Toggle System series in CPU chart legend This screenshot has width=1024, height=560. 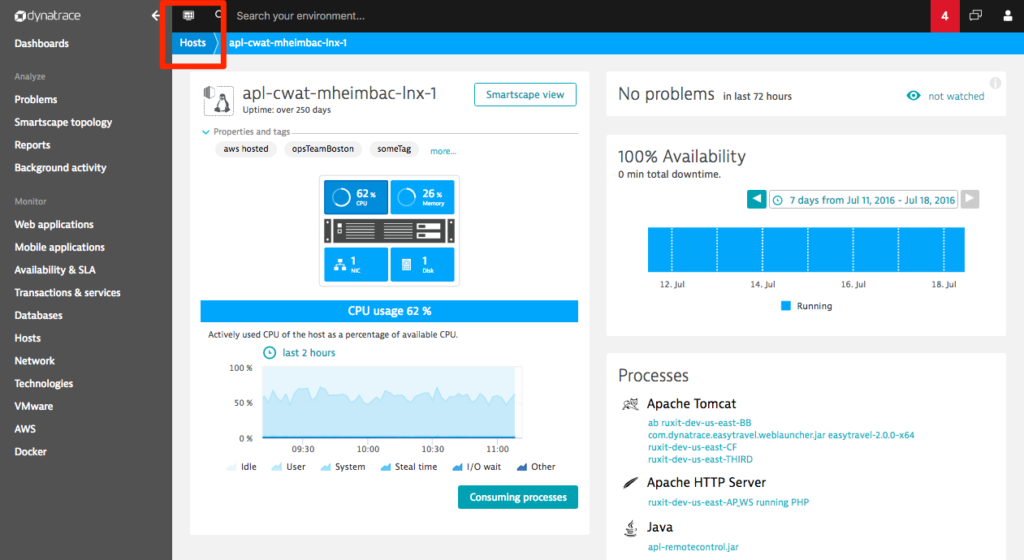tap(343, 467)
